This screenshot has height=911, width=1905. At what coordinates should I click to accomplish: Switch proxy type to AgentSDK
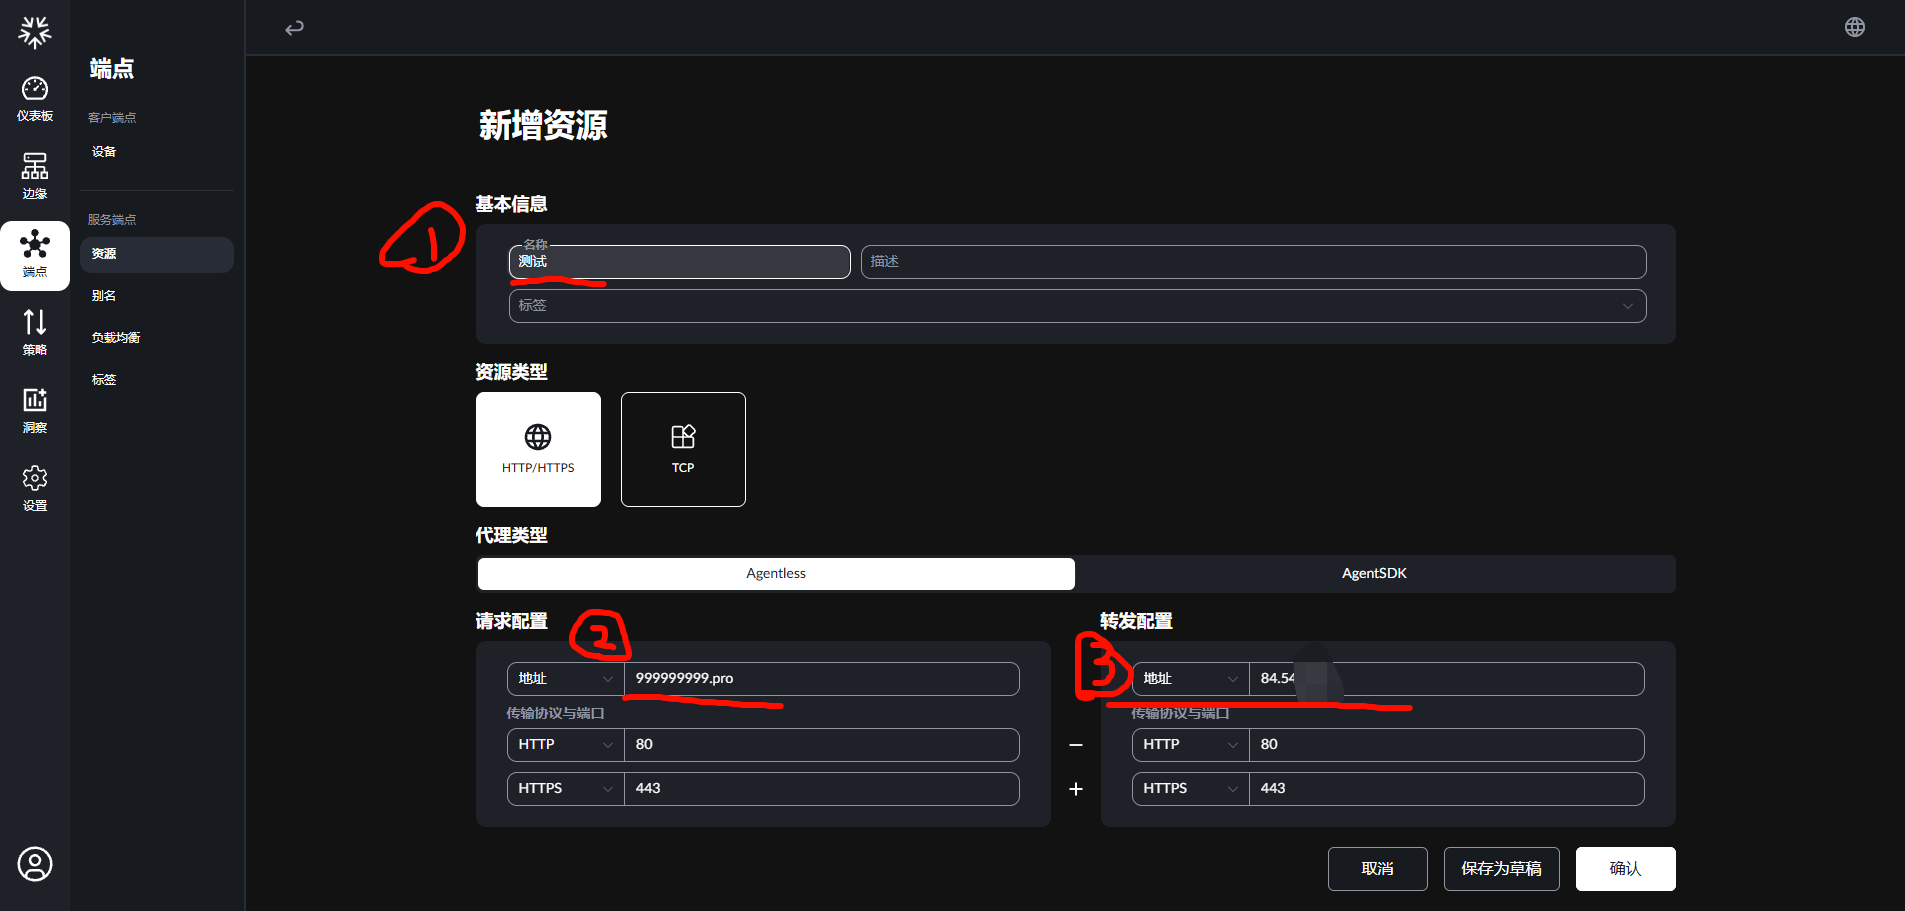tap(1375, 574)
